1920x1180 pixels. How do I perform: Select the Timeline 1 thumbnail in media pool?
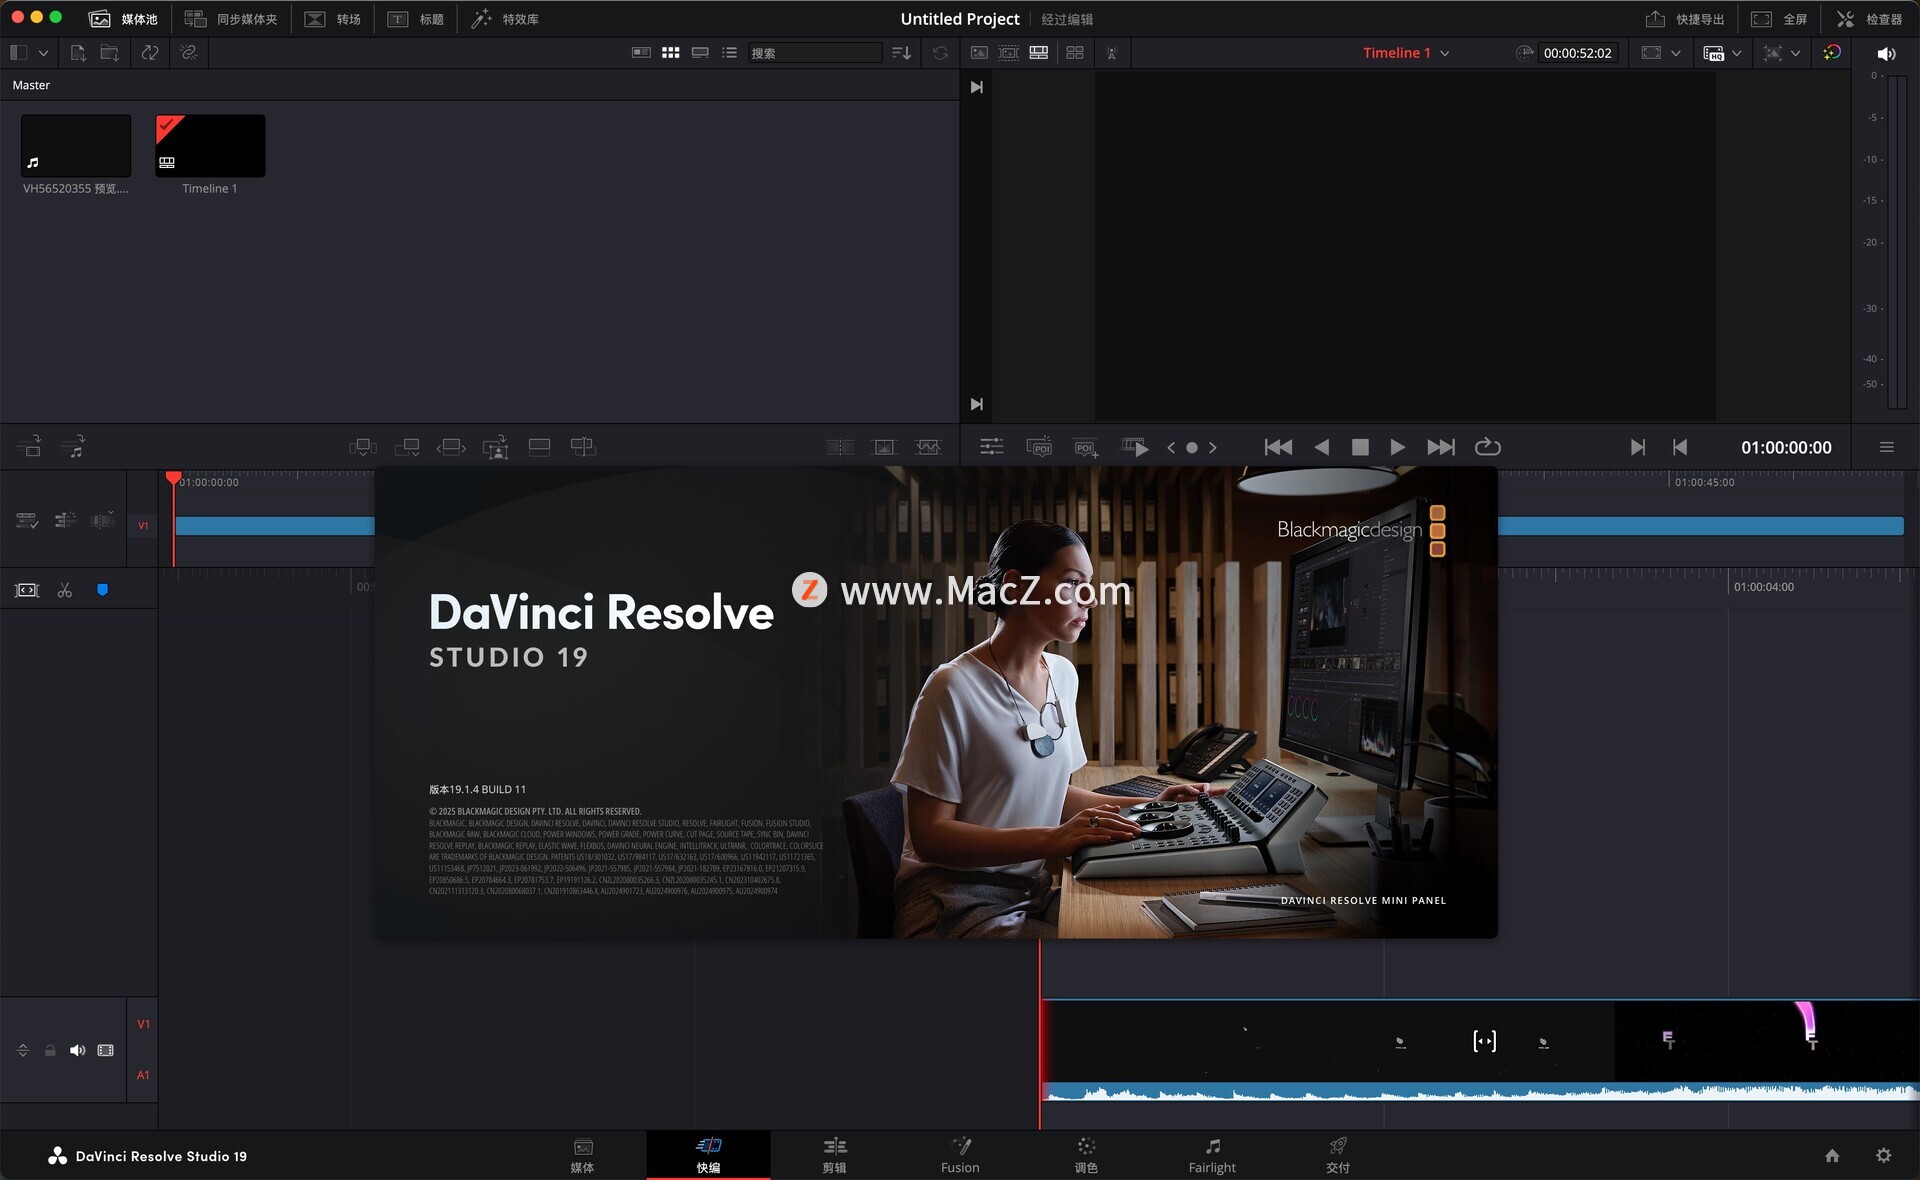click(x=210, y=145)
